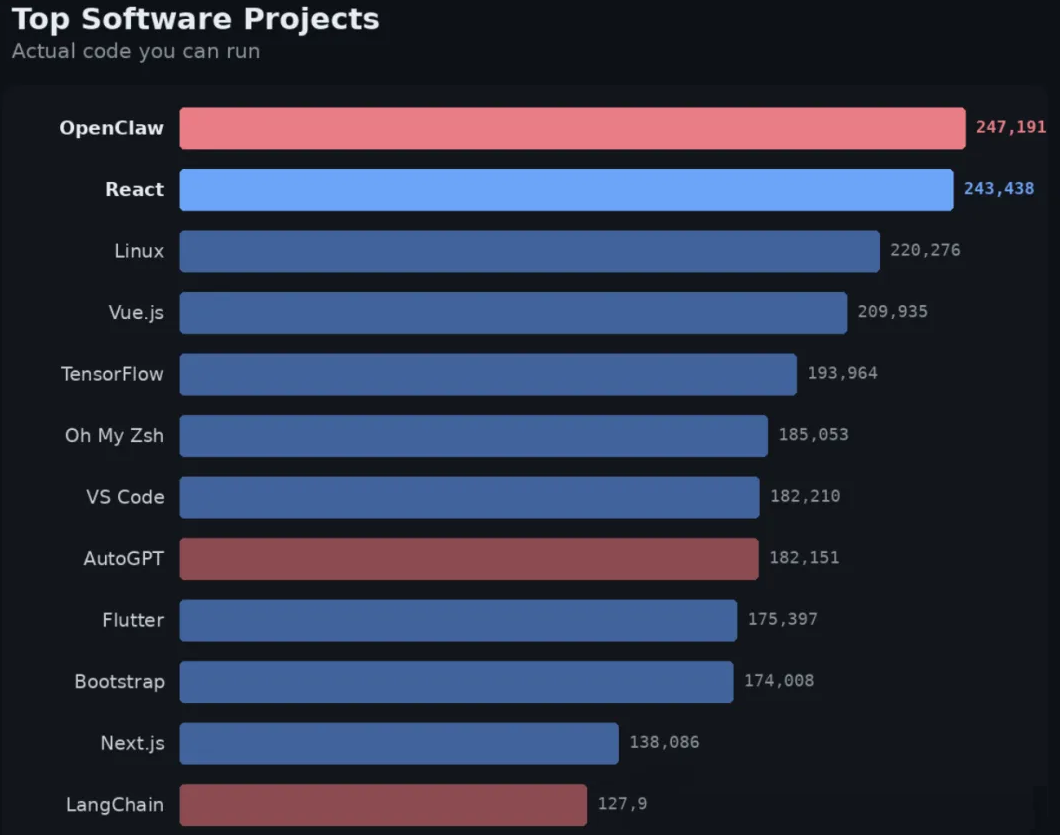Click the subtitle Actual code you can run

coord(136,51)
